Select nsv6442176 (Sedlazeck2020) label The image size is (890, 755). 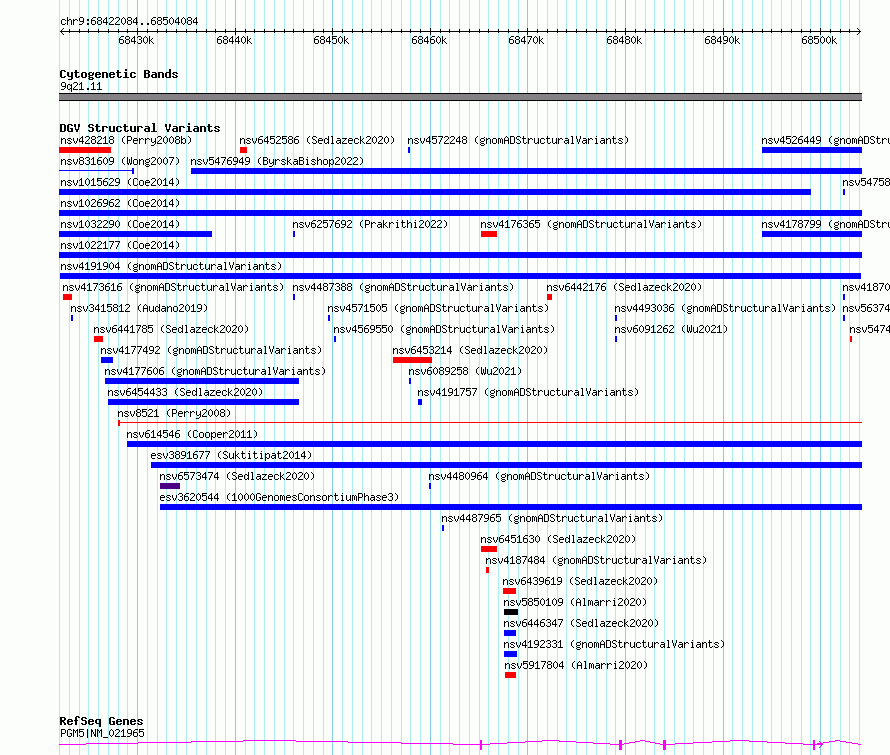click(x=624, y=287)
